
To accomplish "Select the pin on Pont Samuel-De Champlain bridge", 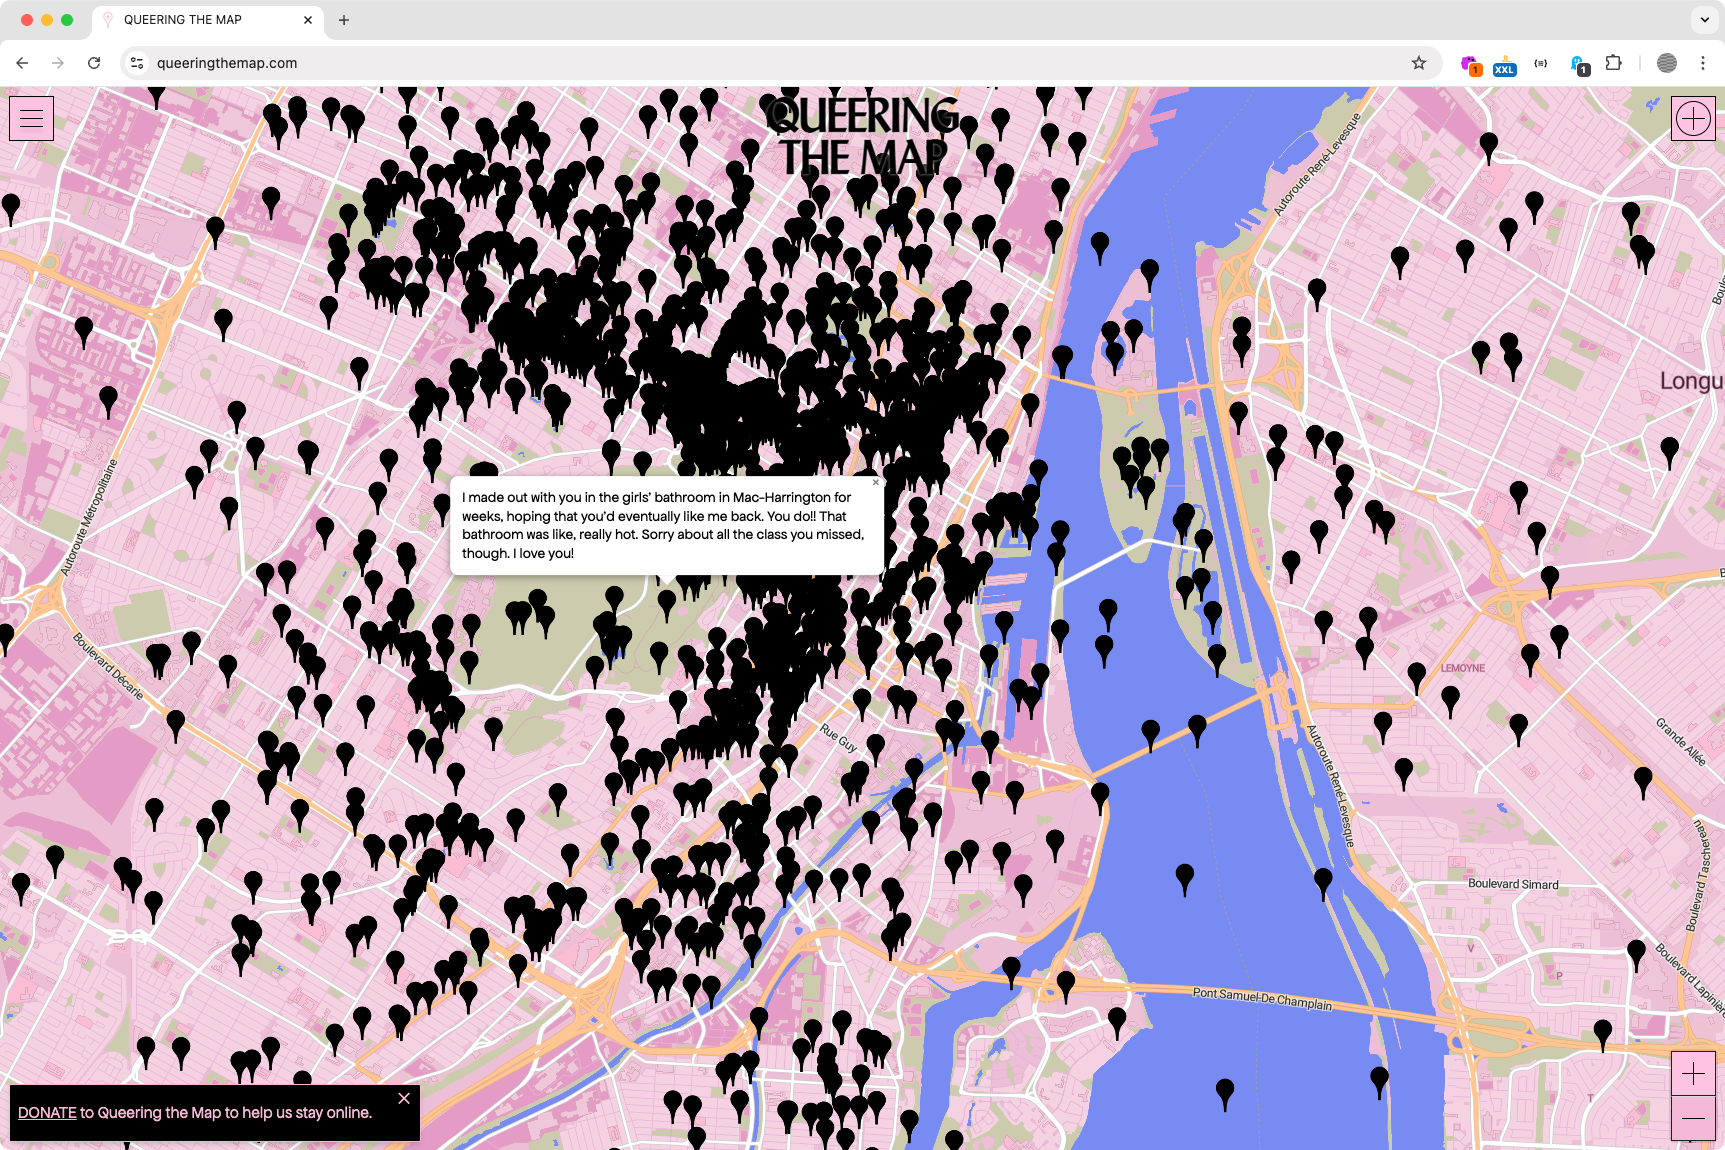I will 1065,984.
